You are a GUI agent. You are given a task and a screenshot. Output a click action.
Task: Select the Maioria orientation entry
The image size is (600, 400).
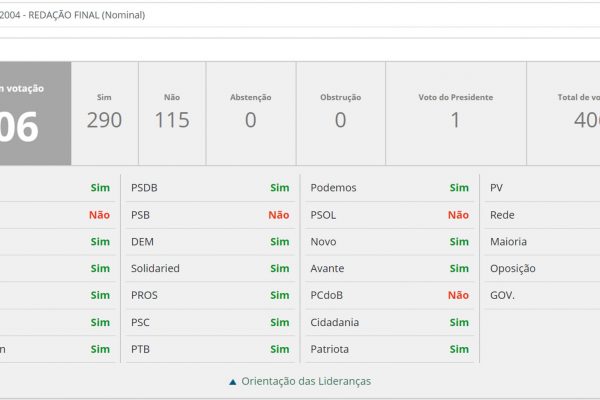508,242
